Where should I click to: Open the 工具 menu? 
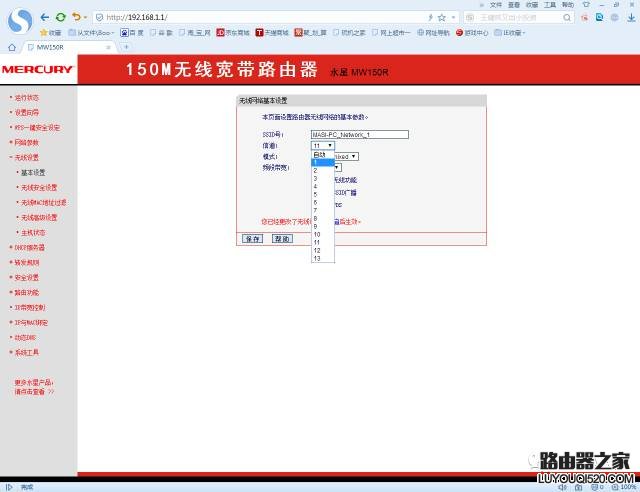click(549, 5)
